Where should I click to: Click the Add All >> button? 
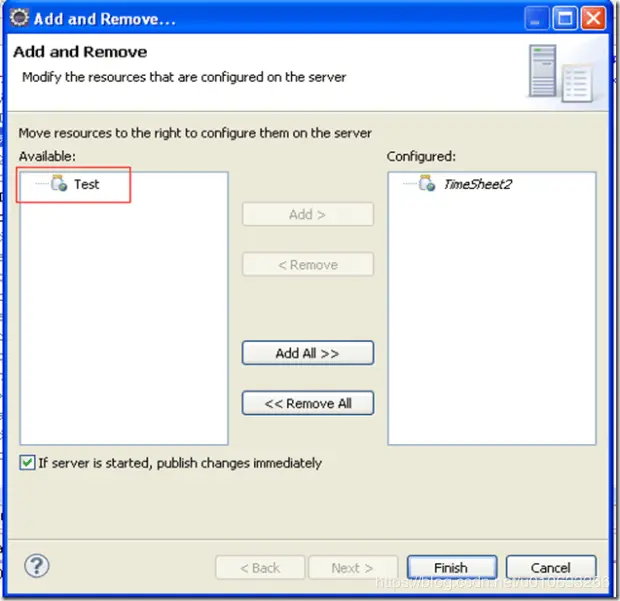click(x=308, y=353)
